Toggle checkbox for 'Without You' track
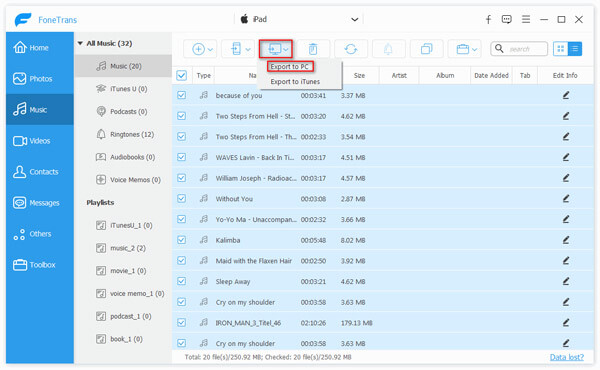The image size is (600, 370). pos(181,199)
